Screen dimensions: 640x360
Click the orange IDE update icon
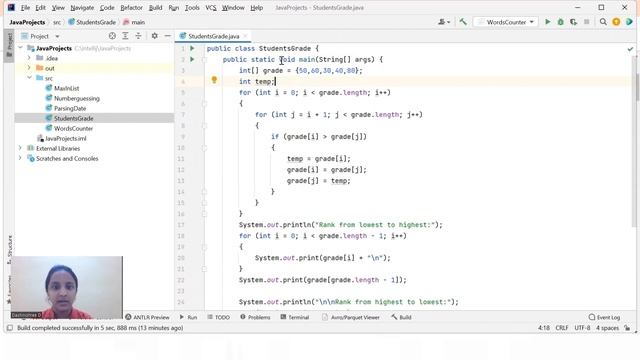(616, 22)
